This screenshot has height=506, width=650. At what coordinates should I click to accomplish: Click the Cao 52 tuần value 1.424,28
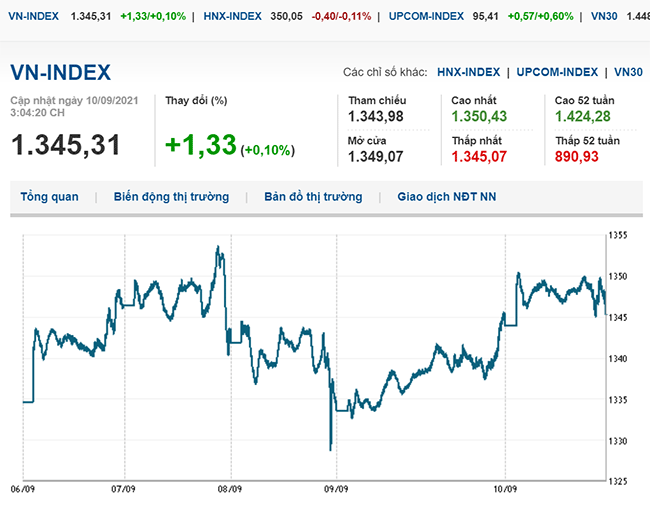coord(584,118)
